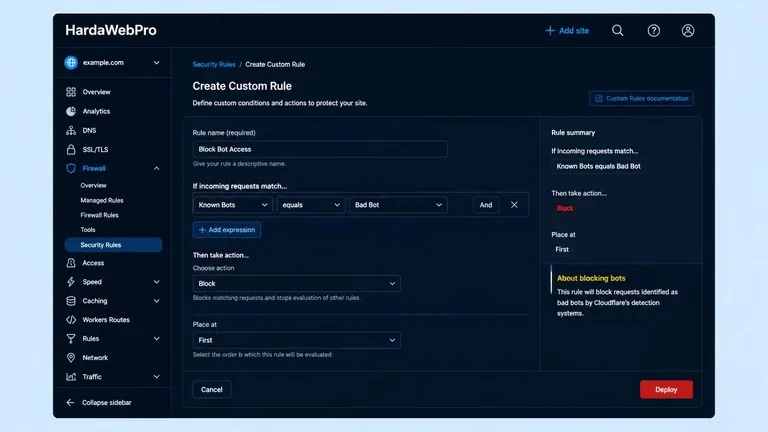
Task: Remove the expression row with X icon
Action: [514, 205]
